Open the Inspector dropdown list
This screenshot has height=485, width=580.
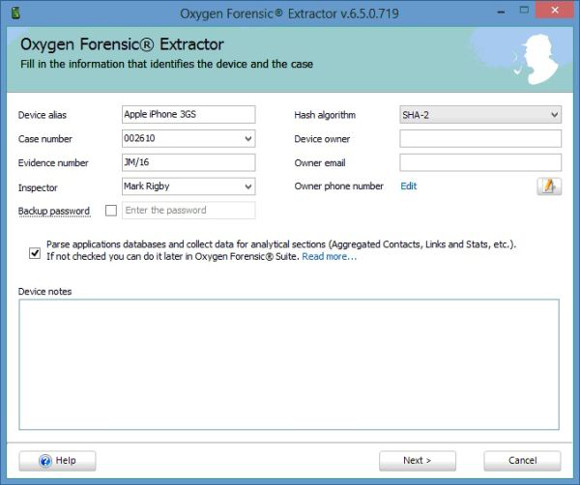click(248, 186)
